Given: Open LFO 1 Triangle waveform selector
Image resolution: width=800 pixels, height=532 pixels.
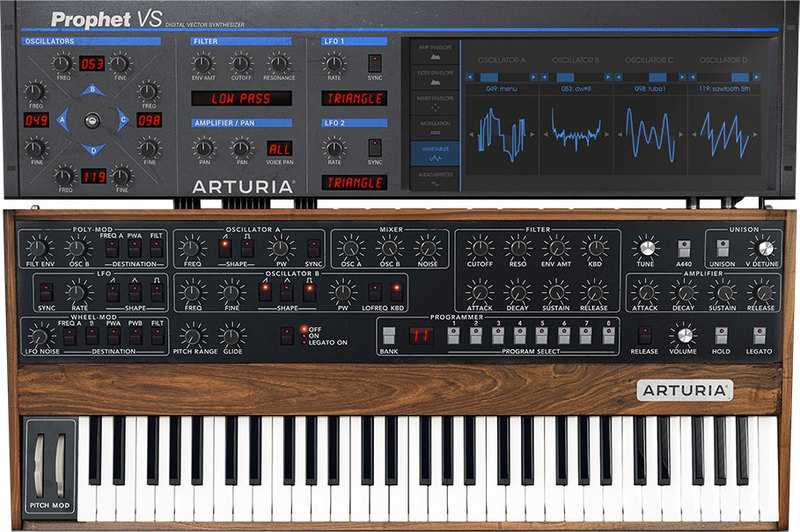Looking at the screenshot, I should point(354,98).
